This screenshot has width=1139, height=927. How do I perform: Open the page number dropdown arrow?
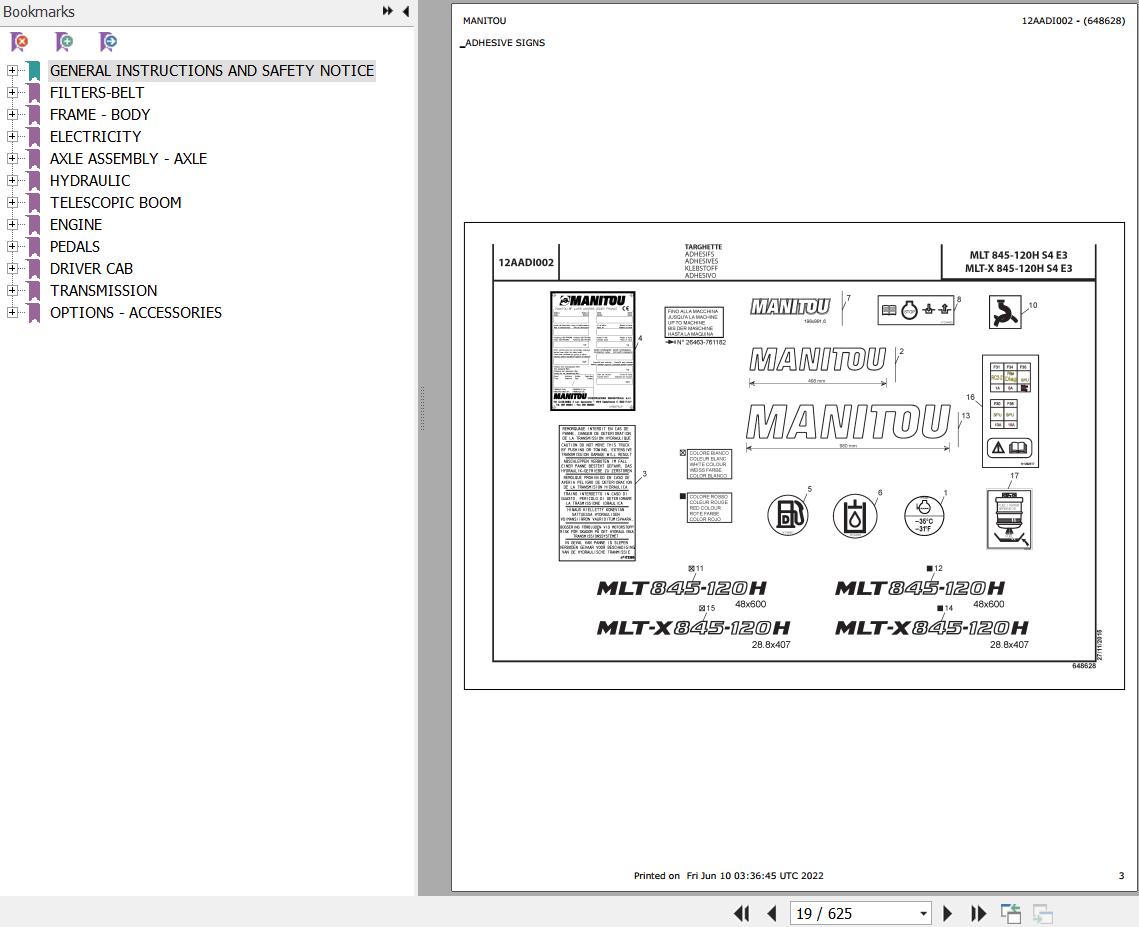click(x=923, y=914)
